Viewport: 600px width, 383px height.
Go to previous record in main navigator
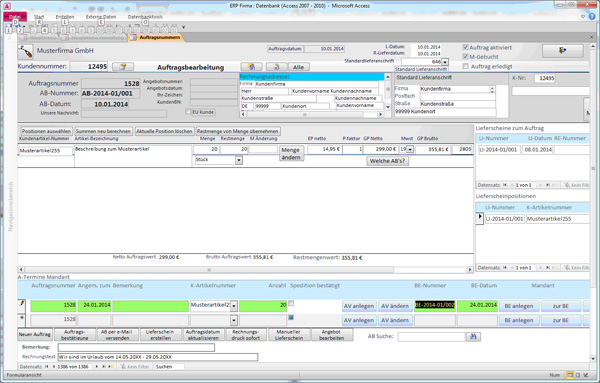54,367
